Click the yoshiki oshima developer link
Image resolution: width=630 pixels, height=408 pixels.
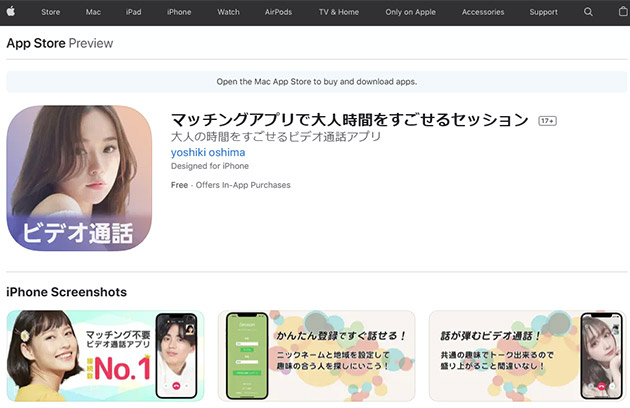pyautogui.click(x=208, y=152)
